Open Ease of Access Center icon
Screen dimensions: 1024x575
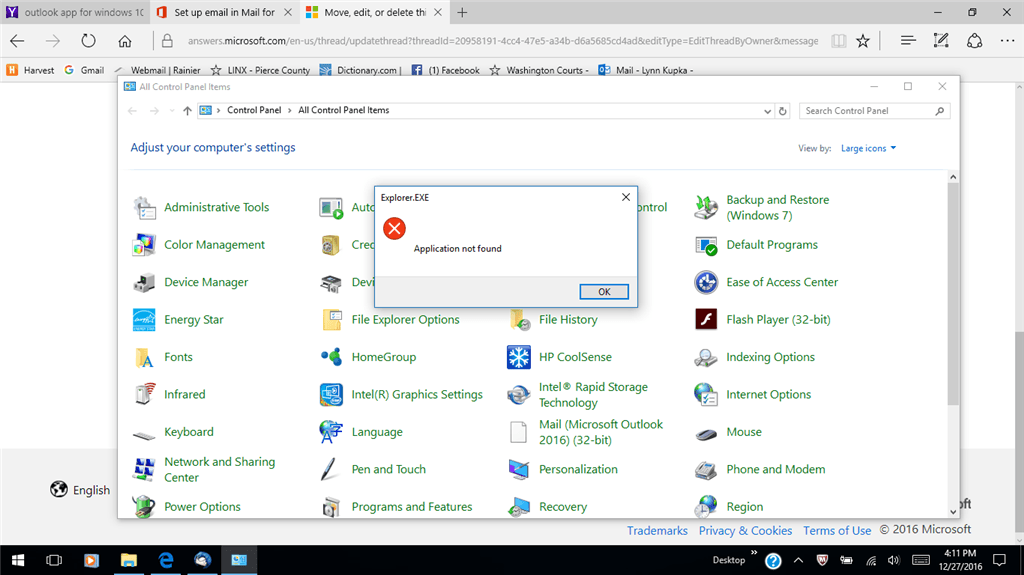point(706,282)
